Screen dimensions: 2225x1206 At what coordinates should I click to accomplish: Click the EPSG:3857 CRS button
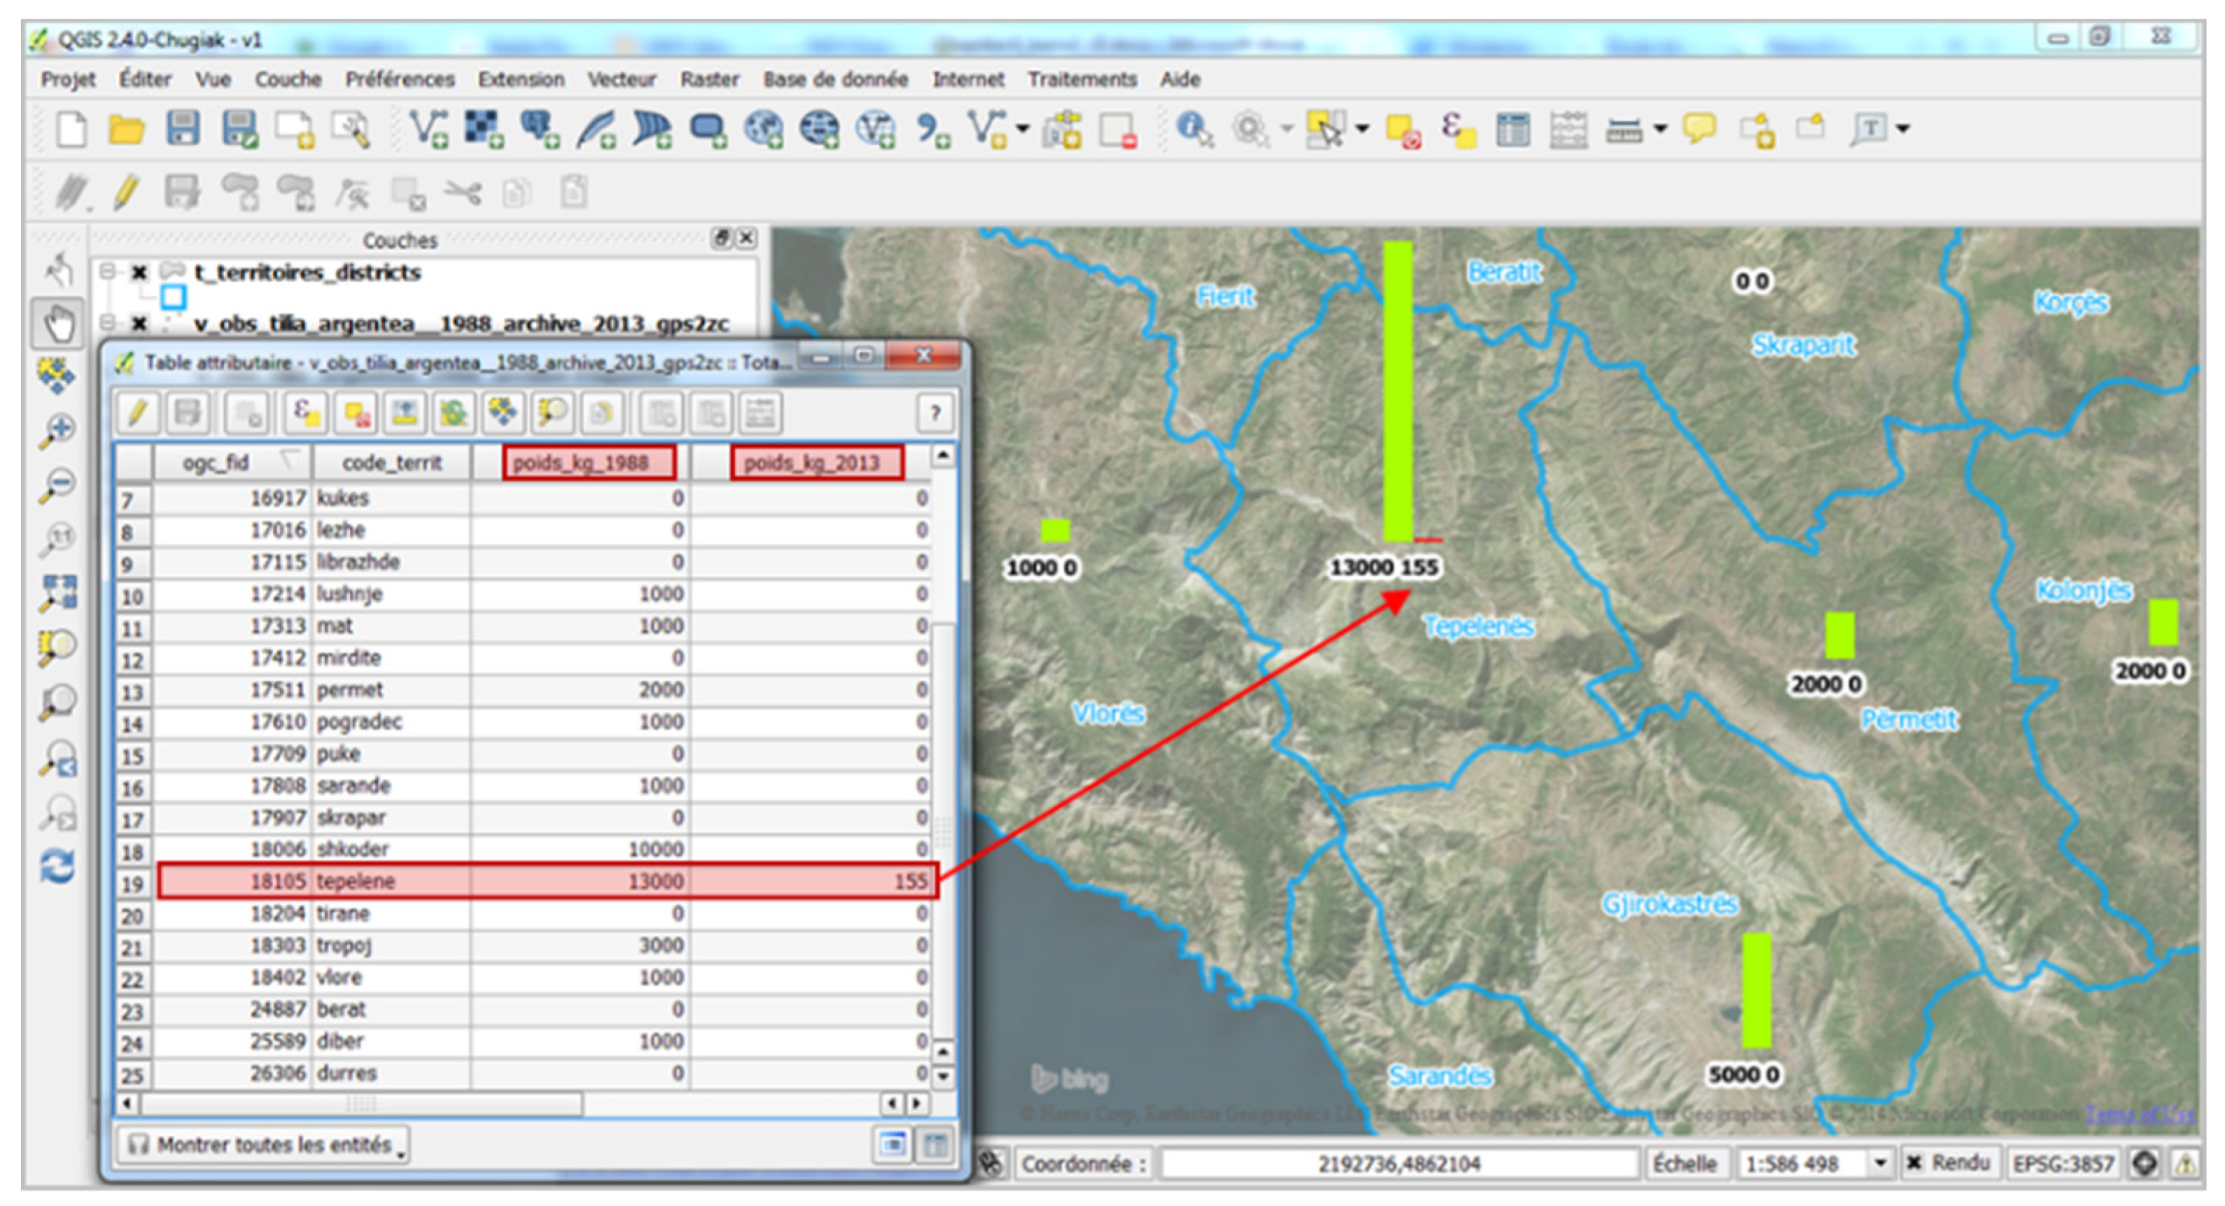point(2063,1163)
